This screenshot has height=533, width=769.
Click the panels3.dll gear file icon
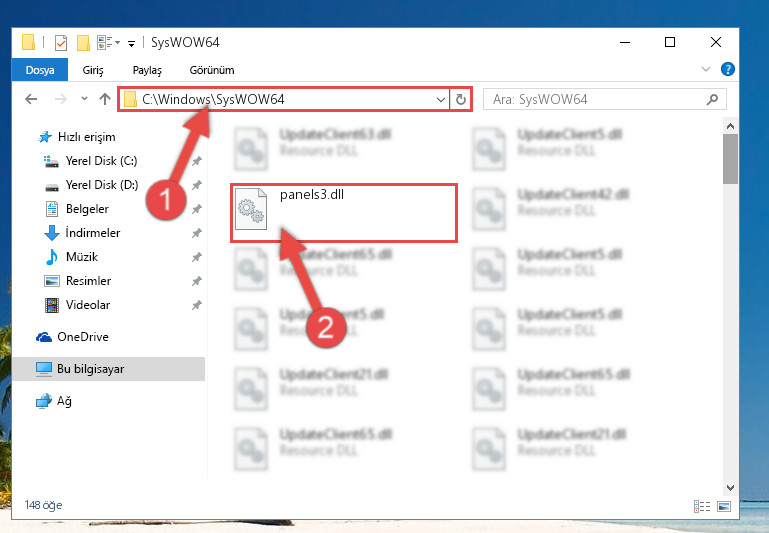251,209
